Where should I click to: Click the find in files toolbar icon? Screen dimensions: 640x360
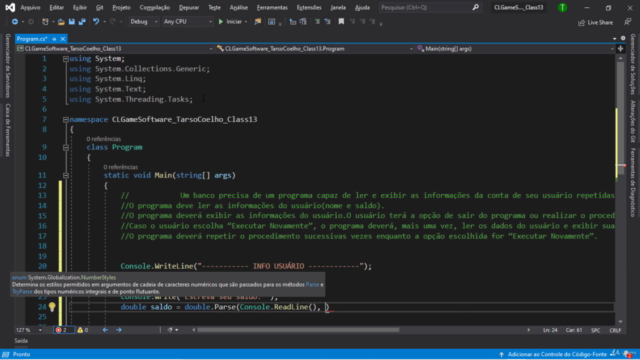click(x=258, y=22)
